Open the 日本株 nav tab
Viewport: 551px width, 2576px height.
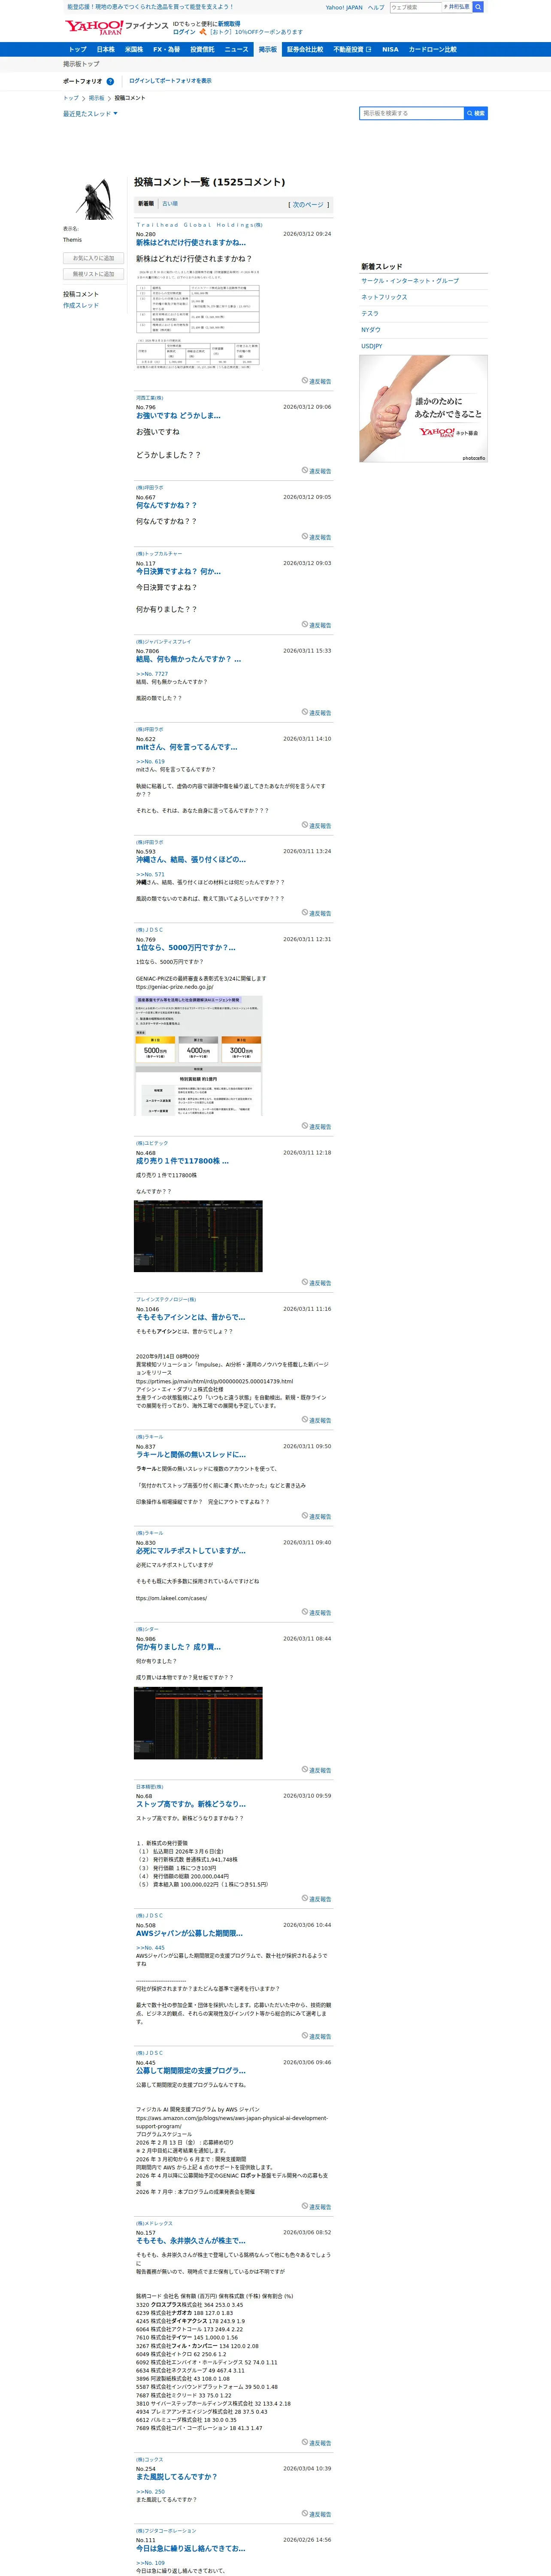105,49
